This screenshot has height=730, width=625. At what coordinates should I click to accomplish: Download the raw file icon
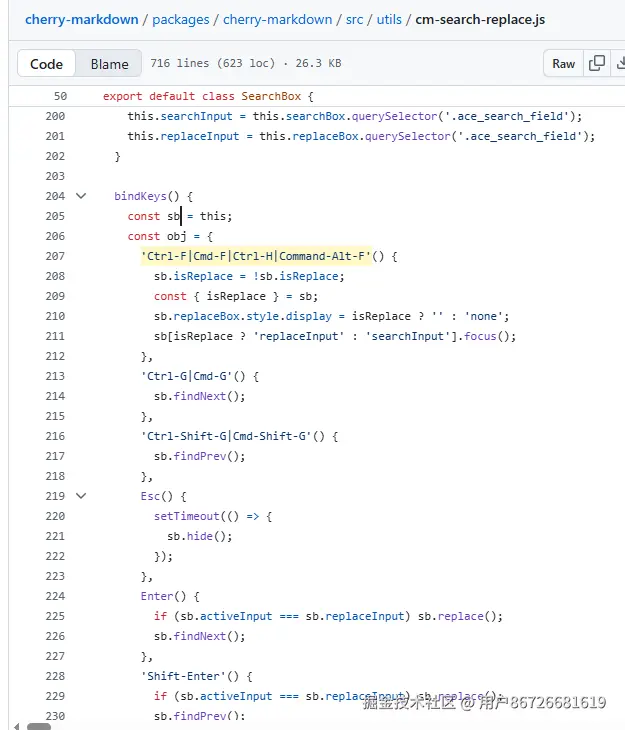(620, 63)
